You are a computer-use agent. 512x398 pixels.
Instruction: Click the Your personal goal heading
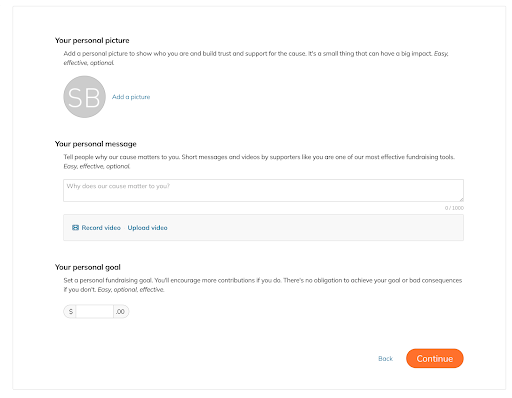tap(88, 267)
